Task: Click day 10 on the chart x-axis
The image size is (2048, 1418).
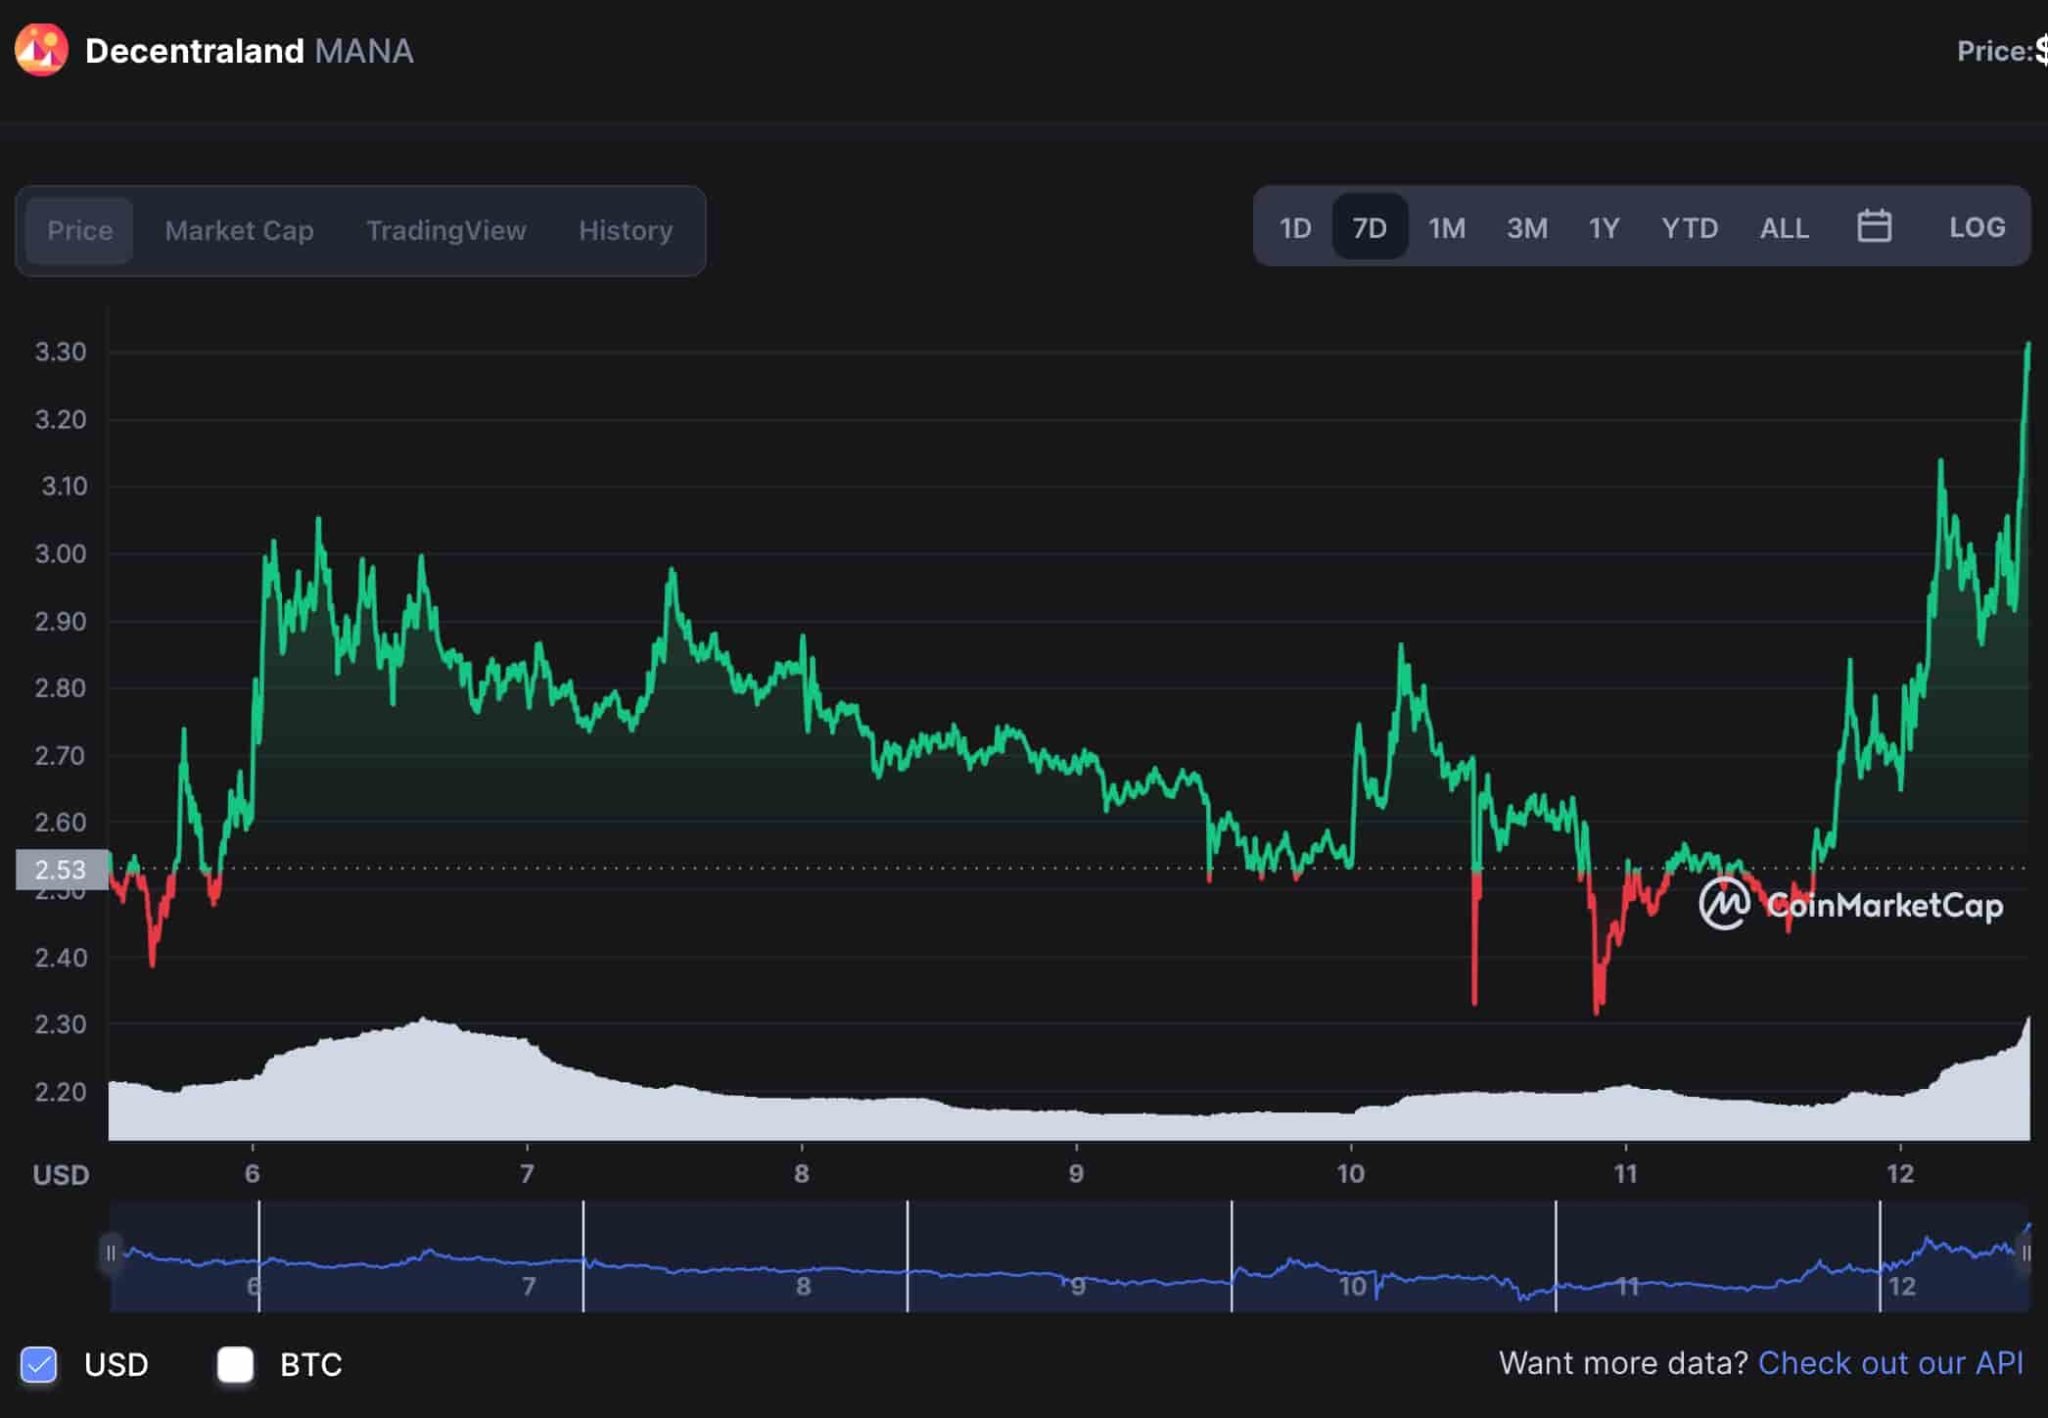Action: [x=1350, y=1173]
